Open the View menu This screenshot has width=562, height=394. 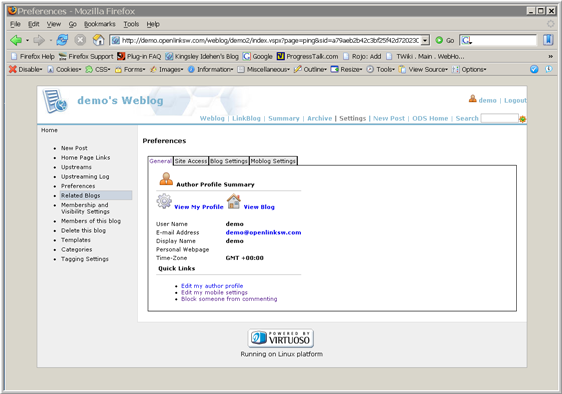54,24
